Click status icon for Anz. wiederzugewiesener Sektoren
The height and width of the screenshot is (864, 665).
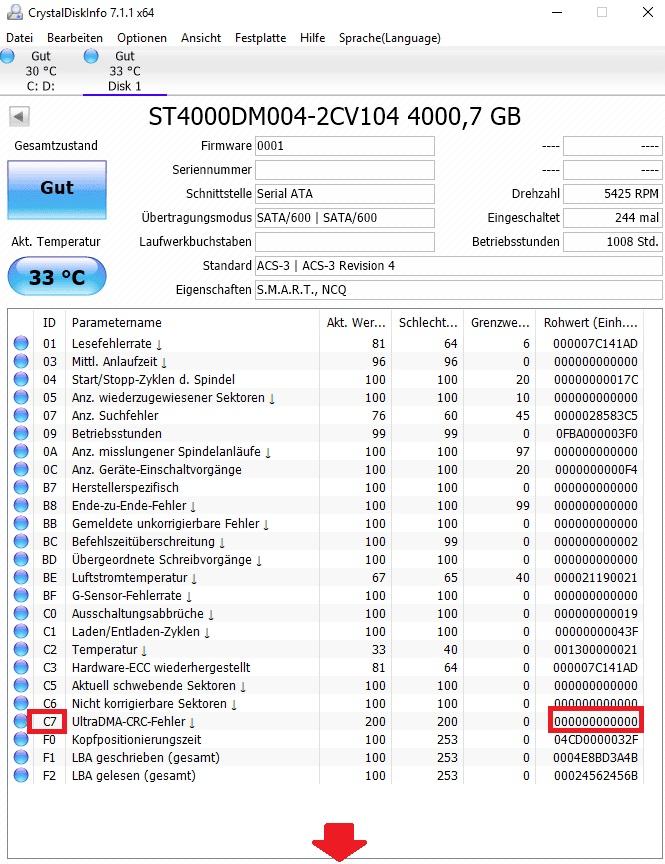click(21, 397)
